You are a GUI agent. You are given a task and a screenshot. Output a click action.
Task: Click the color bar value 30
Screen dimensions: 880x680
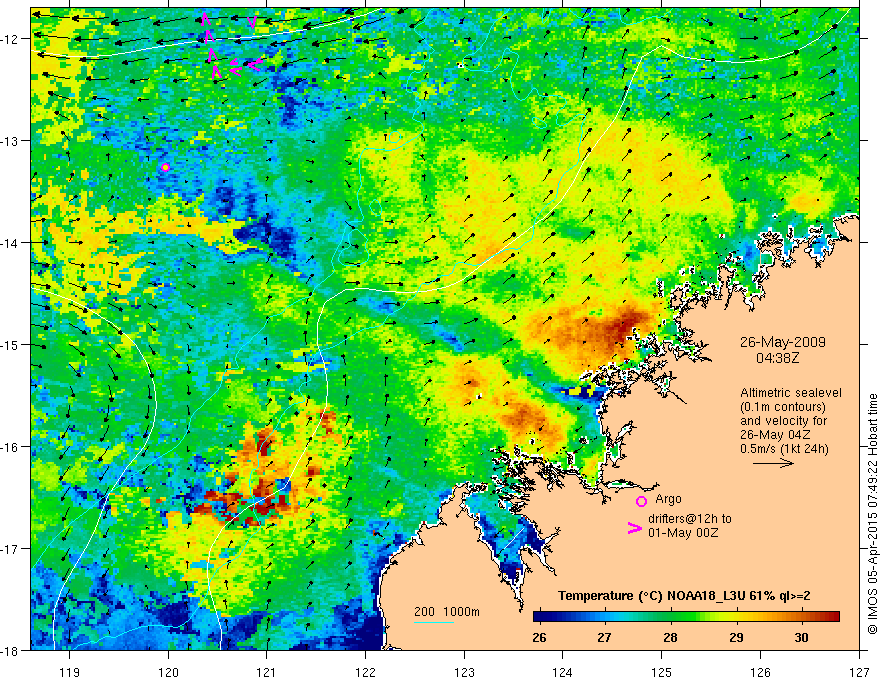coord(801,637)
